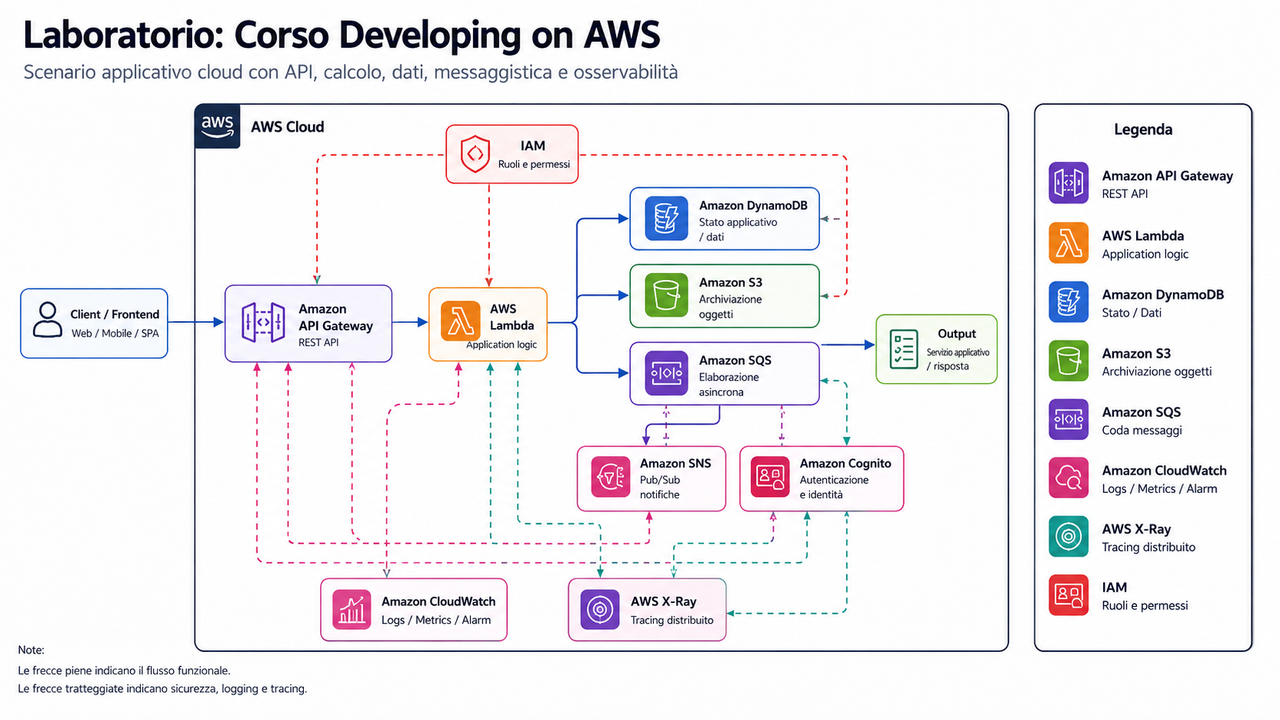Select the "Elaborazione asincrona" text
This screenshot has height=720, width=1280.
click(729, 385)
